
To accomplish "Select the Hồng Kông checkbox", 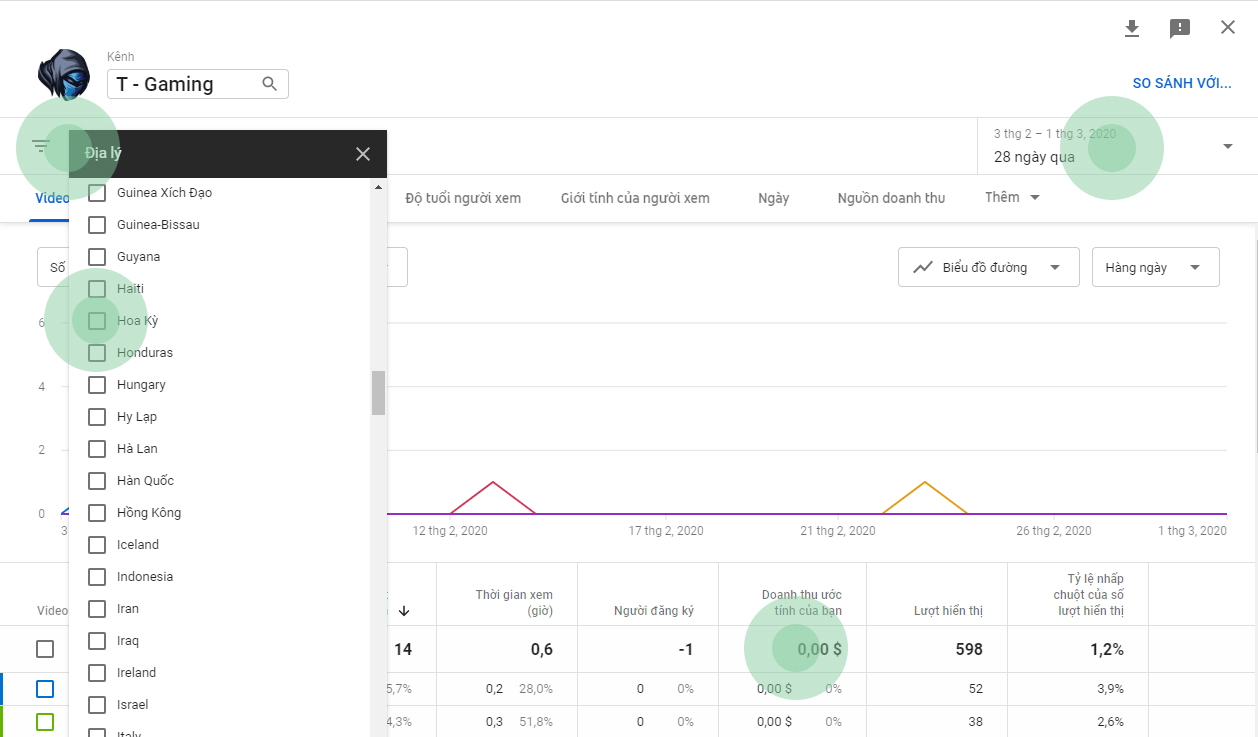I will 97,513.
